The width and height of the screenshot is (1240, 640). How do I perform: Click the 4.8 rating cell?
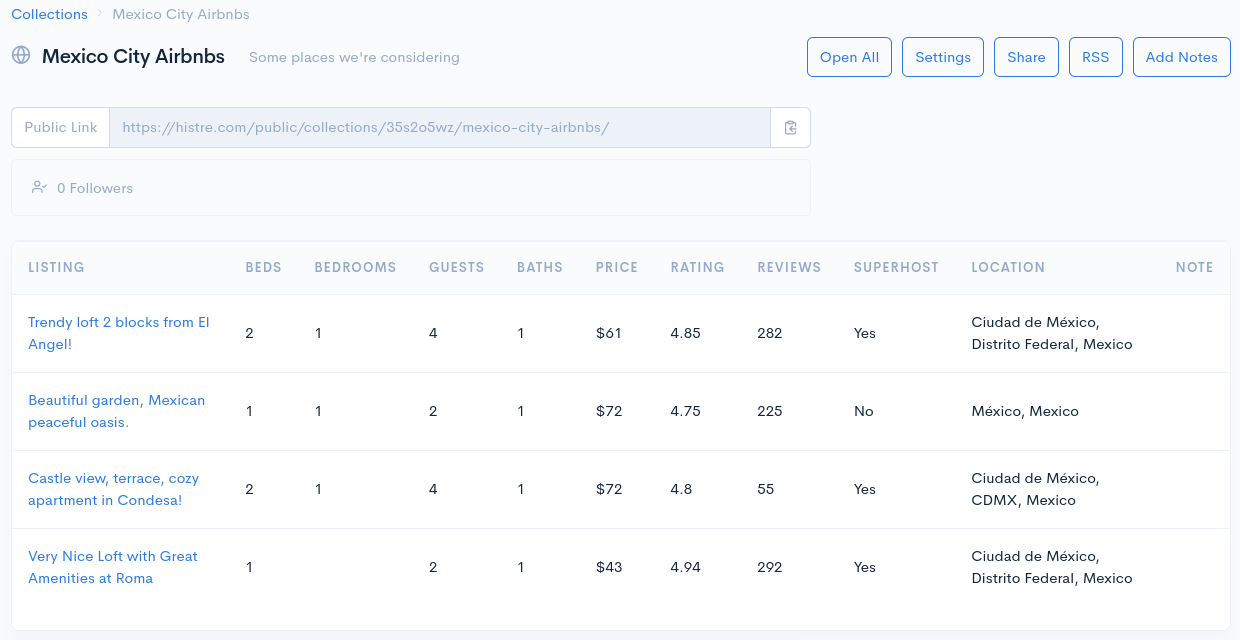[682, 489]
